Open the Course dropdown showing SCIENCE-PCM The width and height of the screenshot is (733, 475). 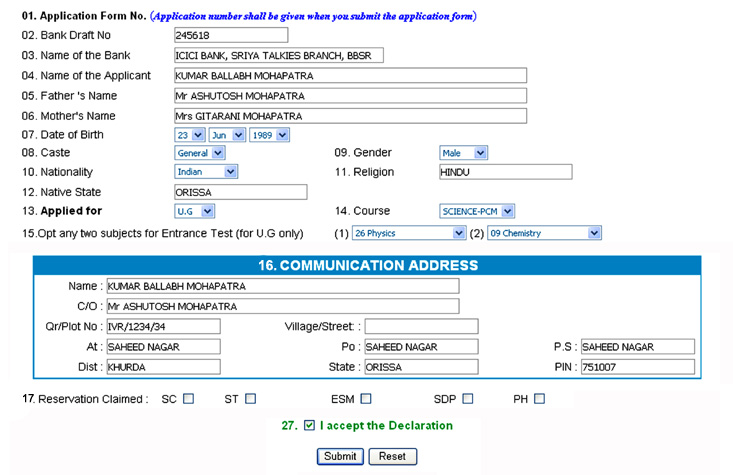point(477,211)
